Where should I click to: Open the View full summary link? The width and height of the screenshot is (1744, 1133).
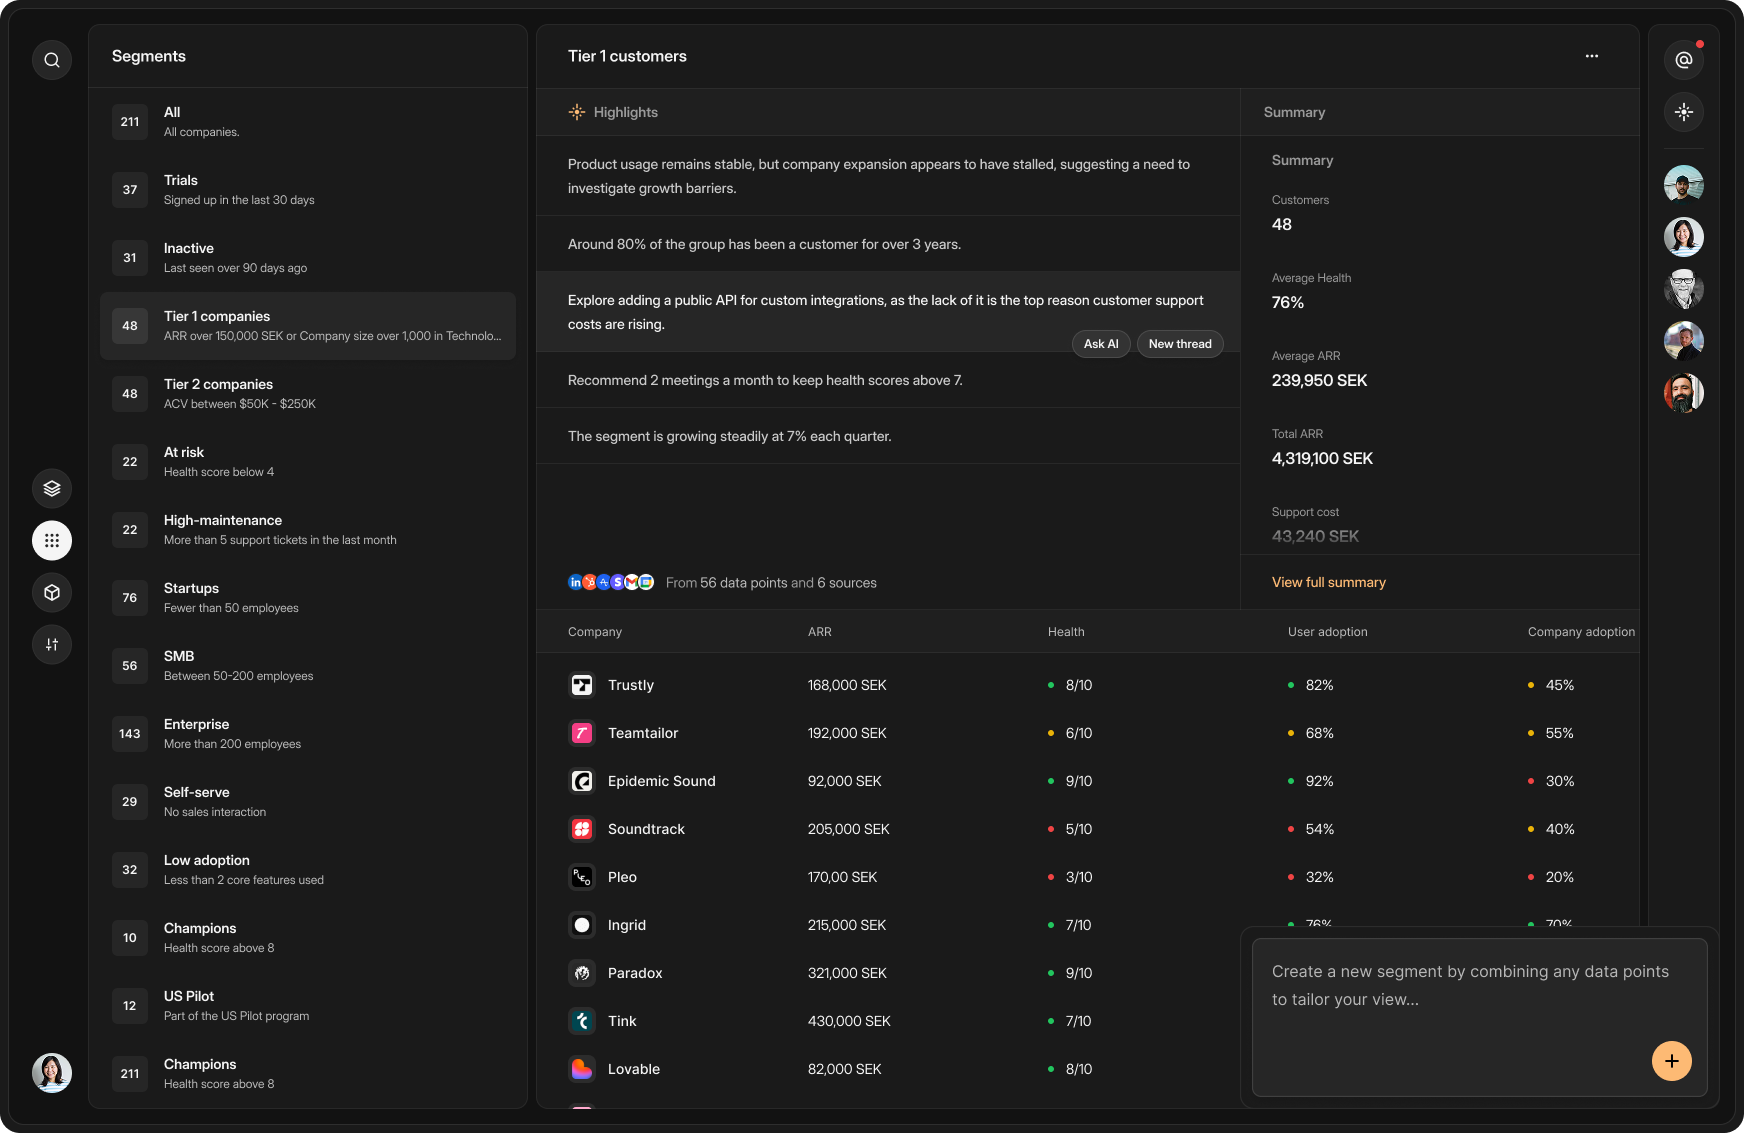(x=1328, y=583)
